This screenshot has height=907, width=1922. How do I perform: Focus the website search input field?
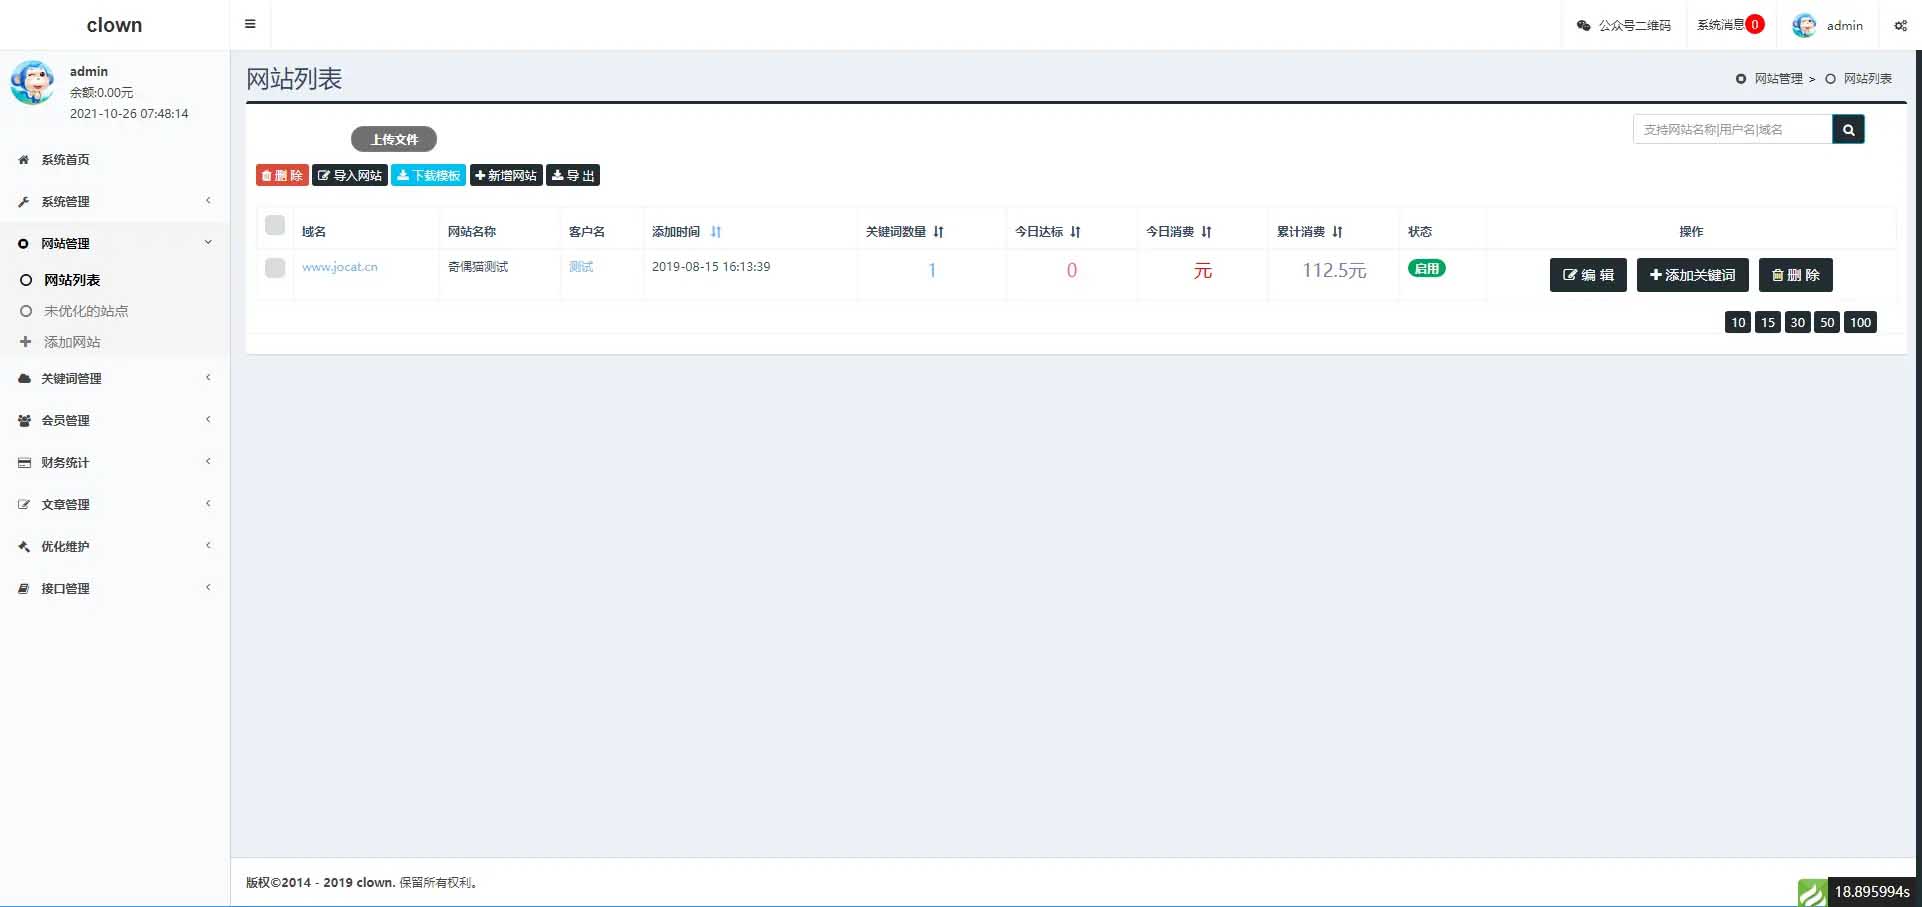[x=1732, y=129]
